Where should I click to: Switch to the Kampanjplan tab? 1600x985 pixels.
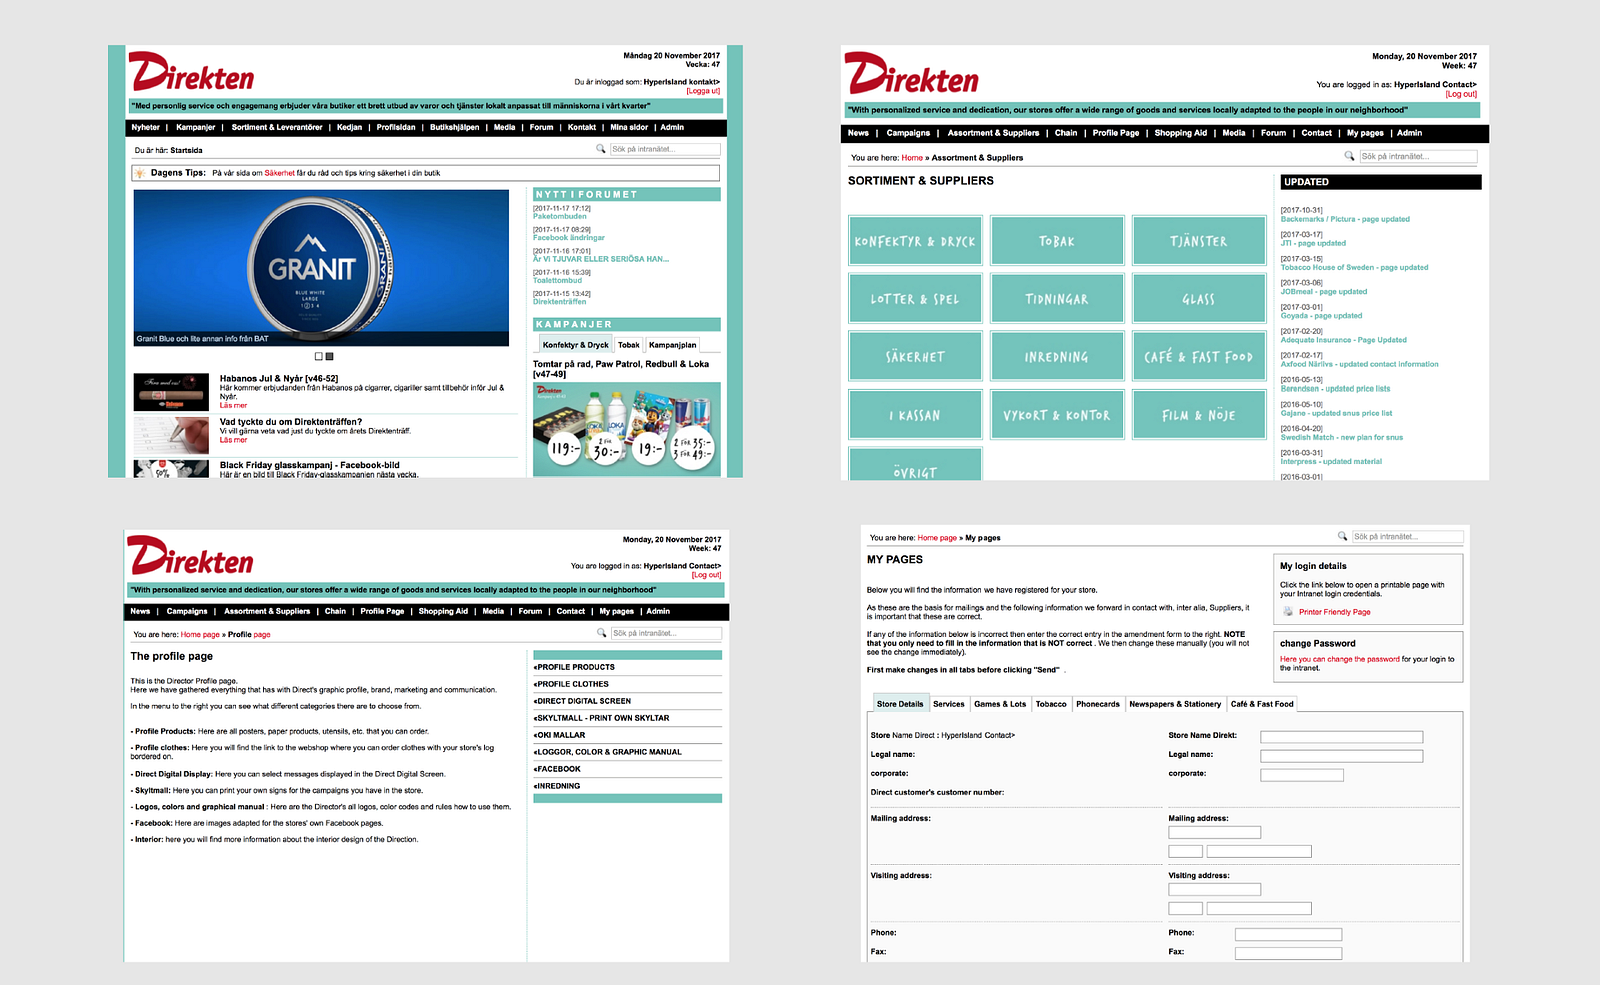[x=672, y=345]
